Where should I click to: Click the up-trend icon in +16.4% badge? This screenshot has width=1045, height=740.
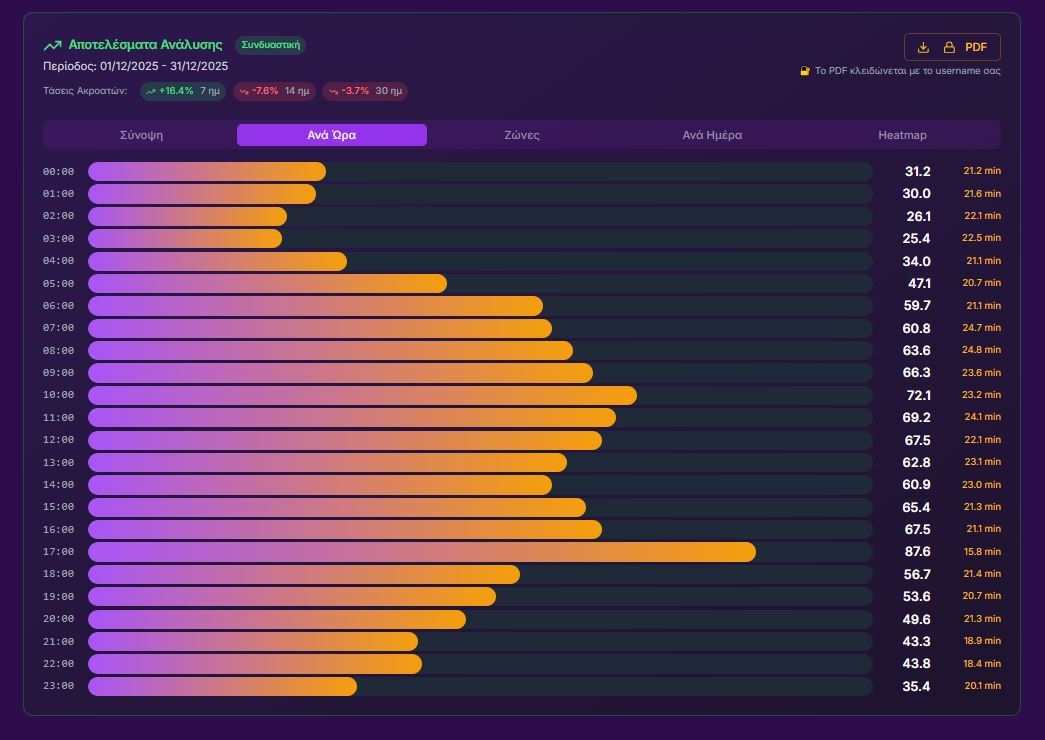[151, 92]
